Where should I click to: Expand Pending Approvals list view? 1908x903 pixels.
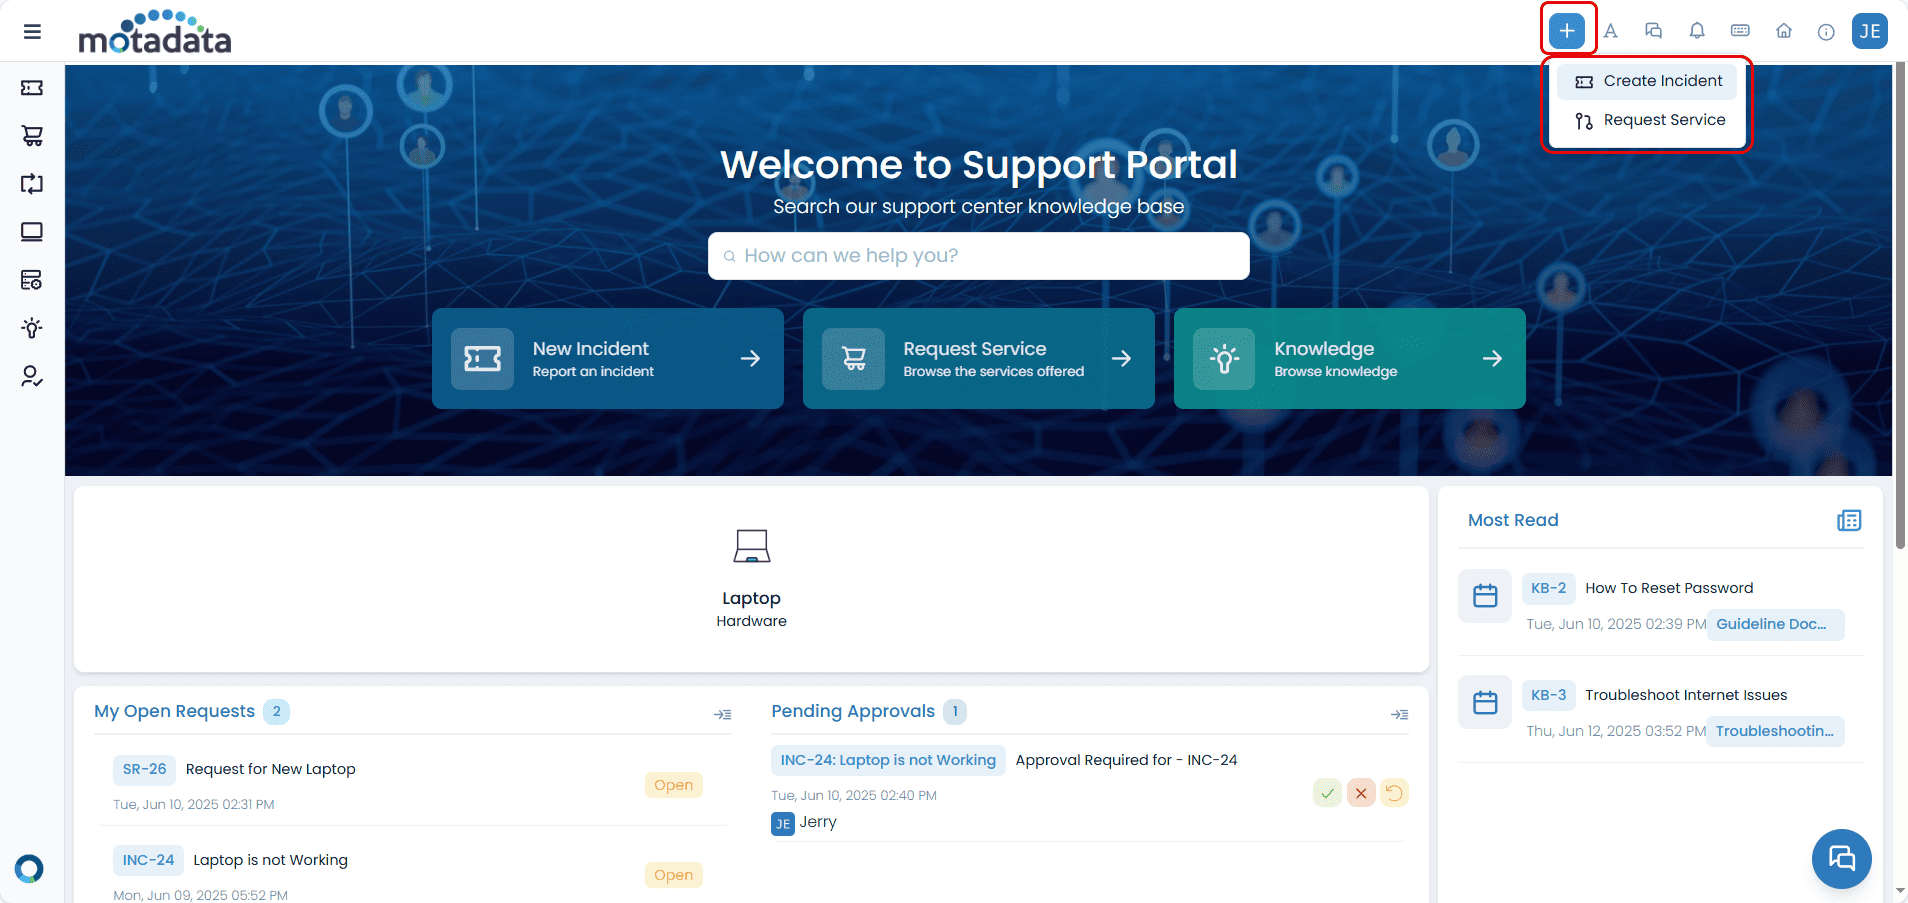point(1399,714)
